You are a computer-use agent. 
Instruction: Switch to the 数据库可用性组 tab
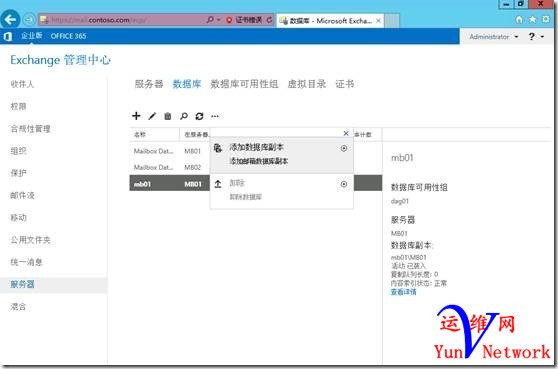coord(244,84)
